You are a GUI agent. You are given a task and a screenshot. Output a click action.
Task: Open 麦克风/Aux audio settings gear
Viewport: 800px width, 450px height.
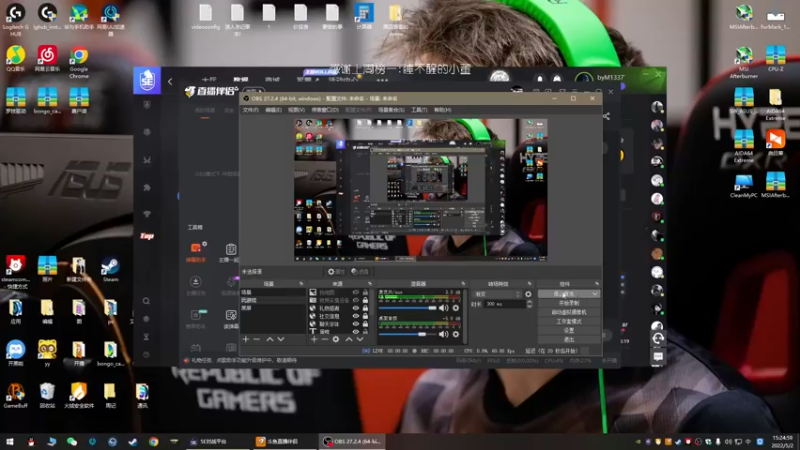pyautogui.click(x=456, y=308)
